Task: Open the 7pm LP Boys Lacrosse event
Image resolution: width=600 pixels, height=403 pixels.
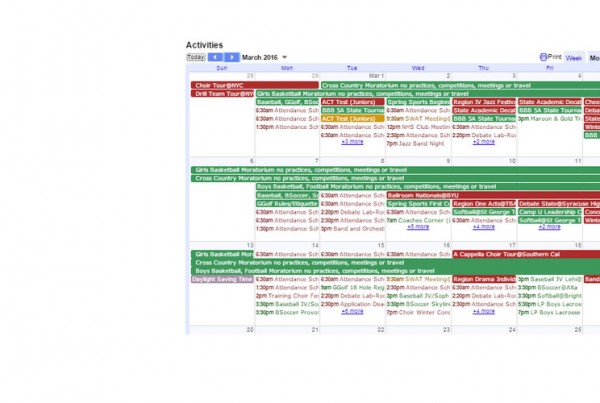Action: point(549,313)
